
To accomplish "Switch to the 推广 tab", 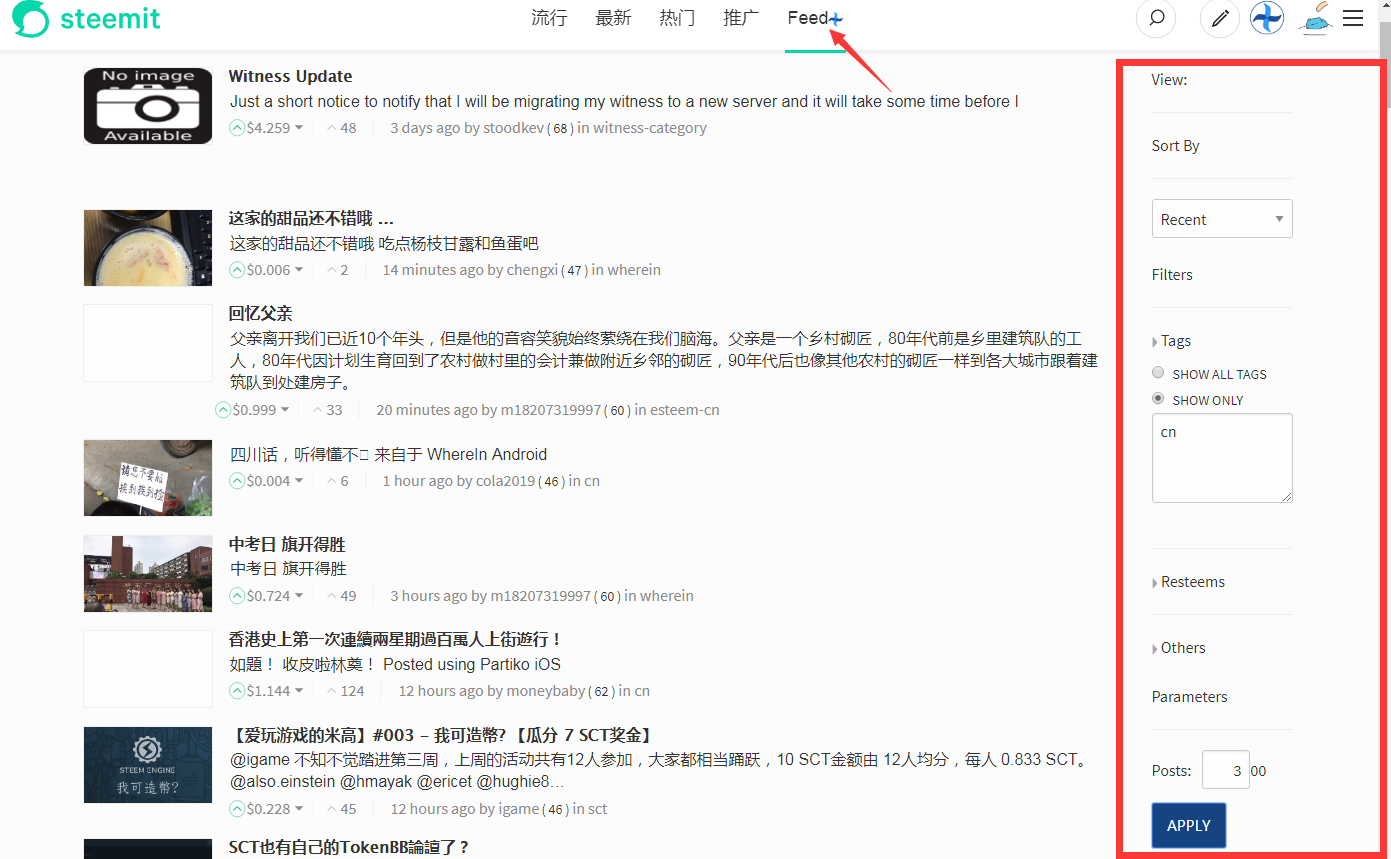I will 741,18.
